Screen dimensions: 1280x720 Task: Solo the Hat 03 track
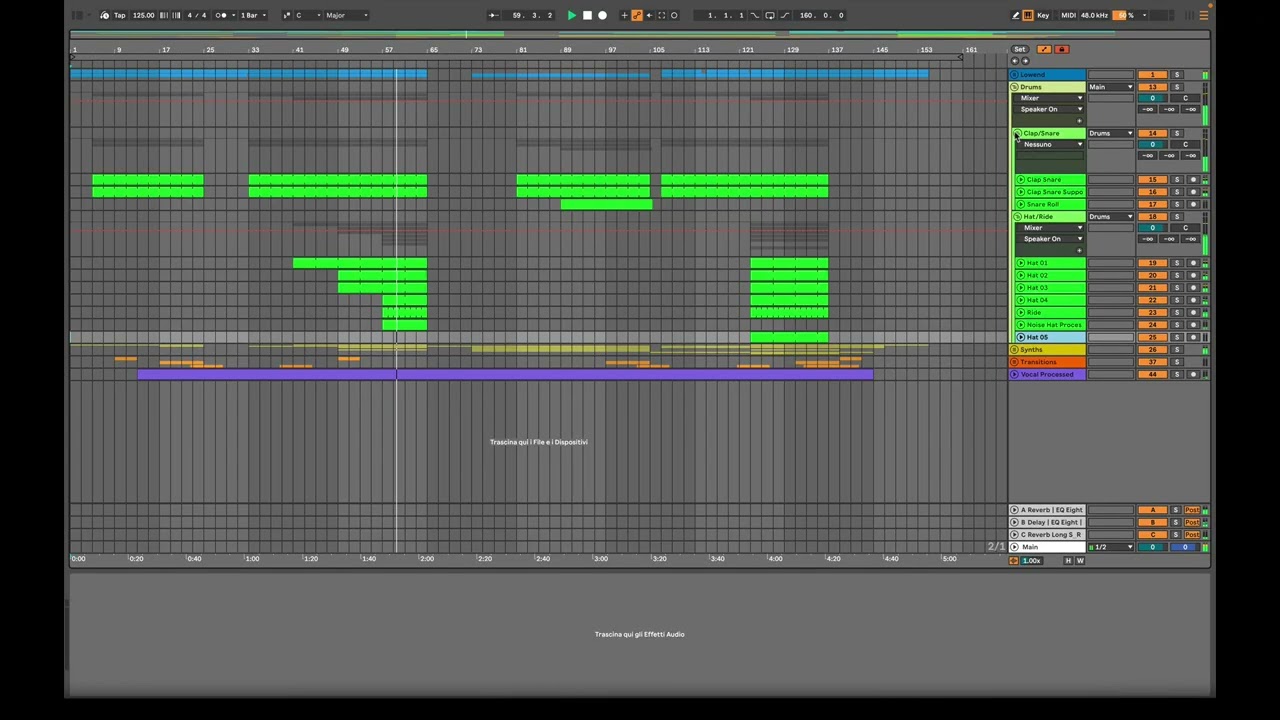click(x=1177, y=287)
